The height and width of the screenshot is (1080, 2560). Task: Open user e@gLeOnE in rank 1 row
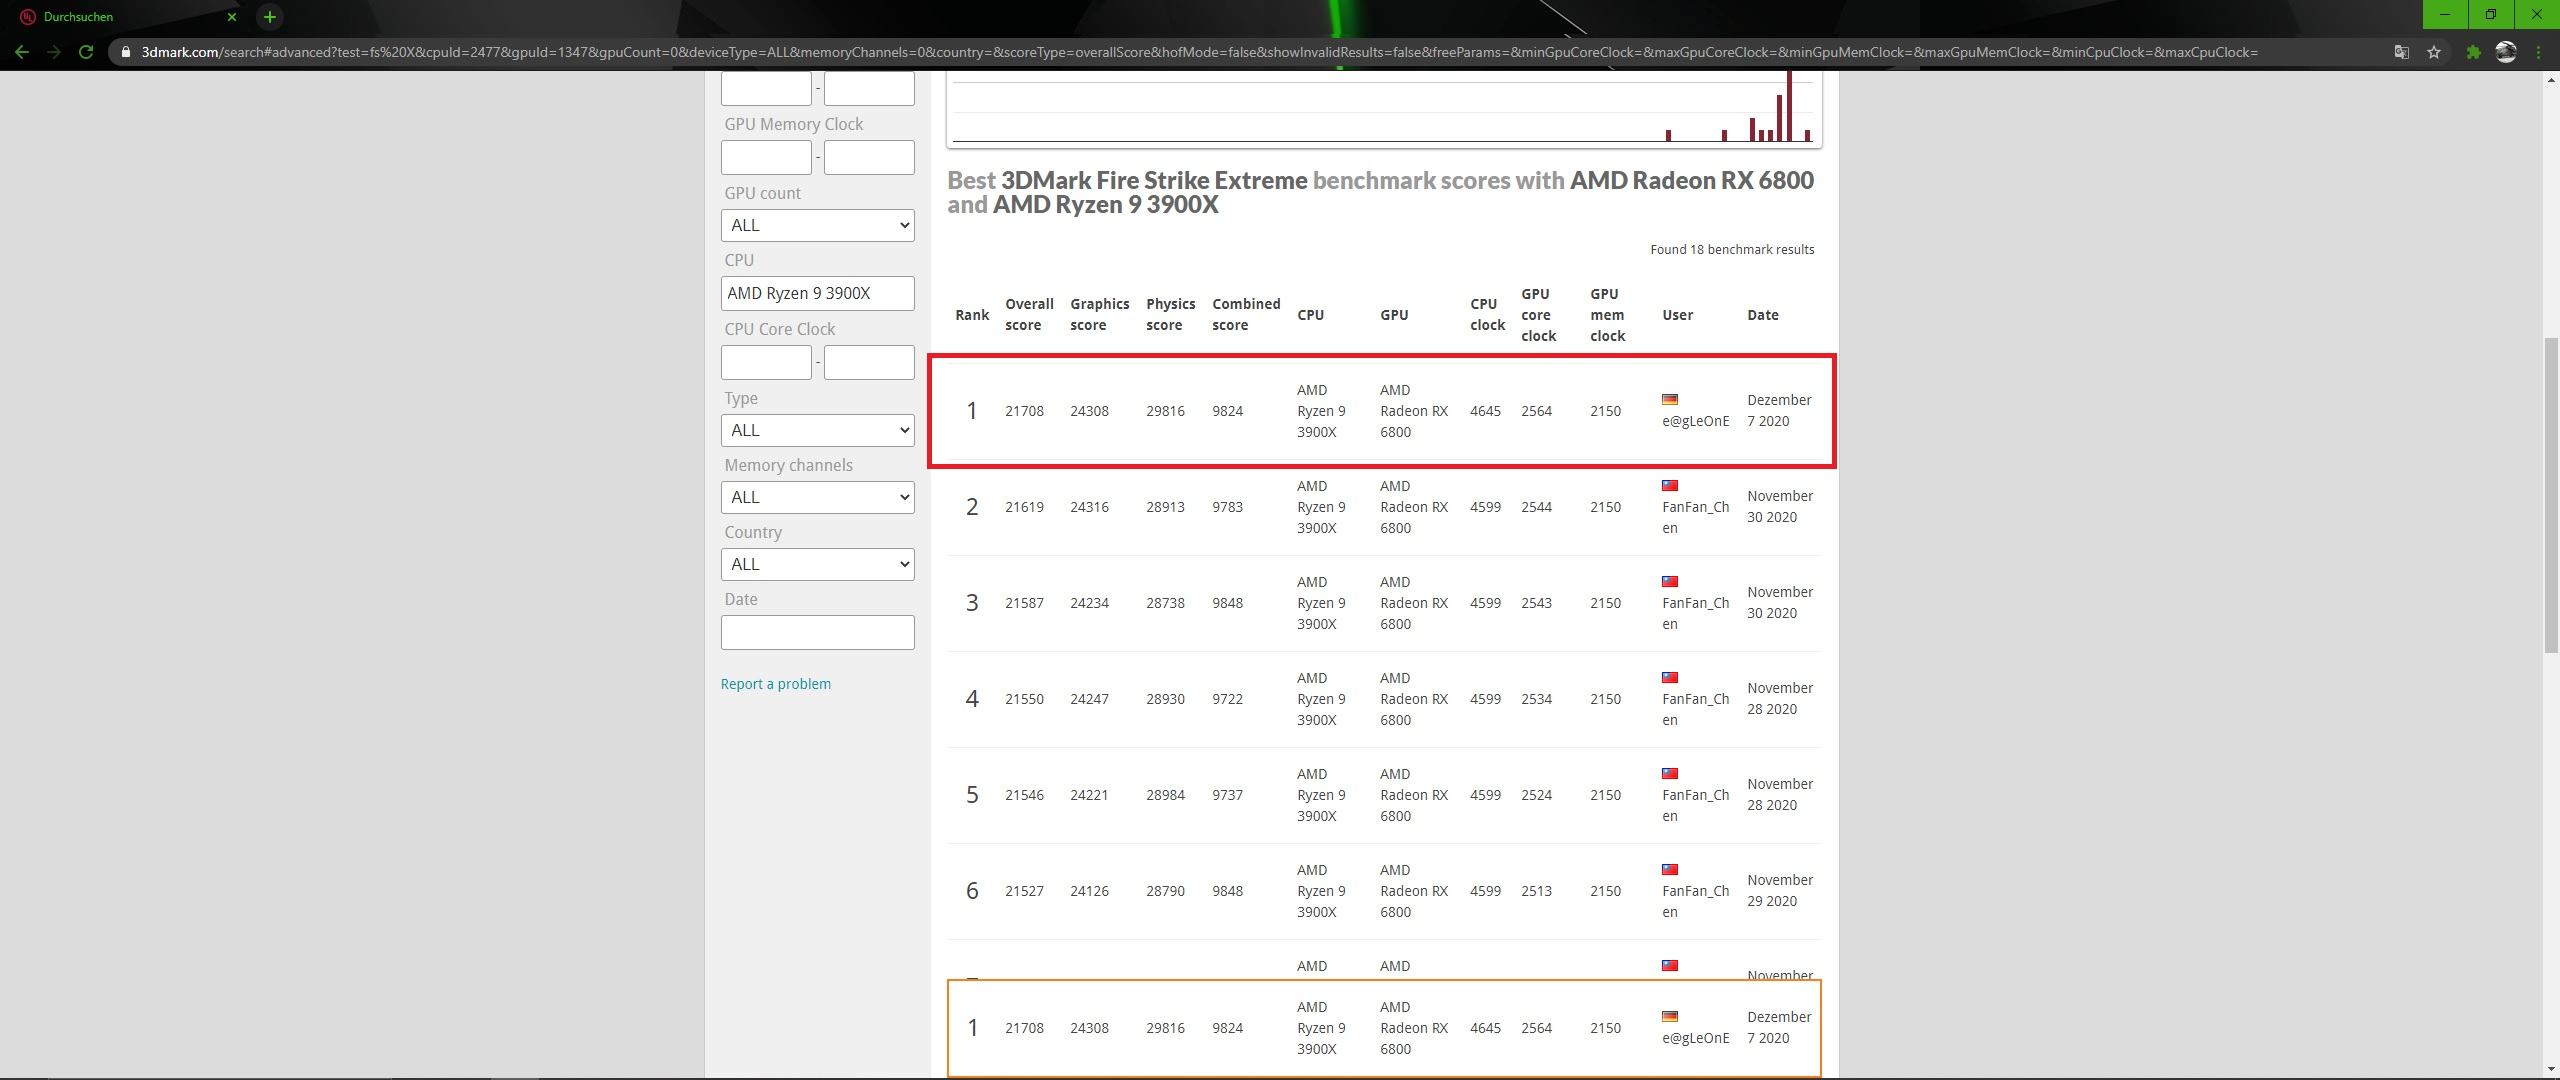(1695, 421)
